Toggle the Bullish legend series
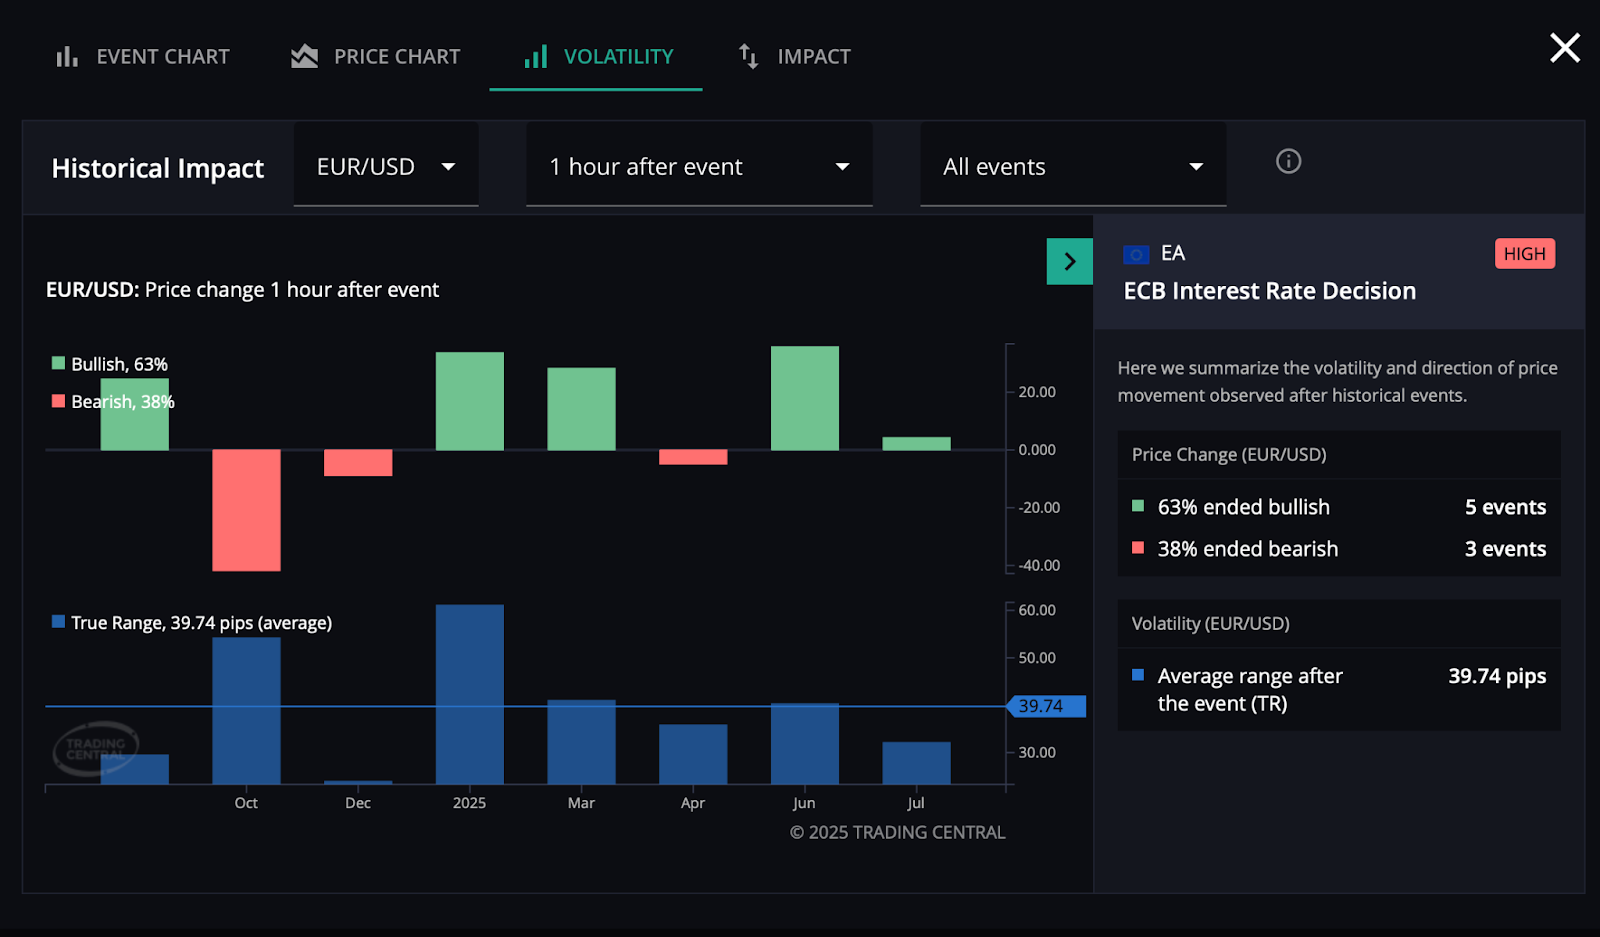 (x=110, y=364)
